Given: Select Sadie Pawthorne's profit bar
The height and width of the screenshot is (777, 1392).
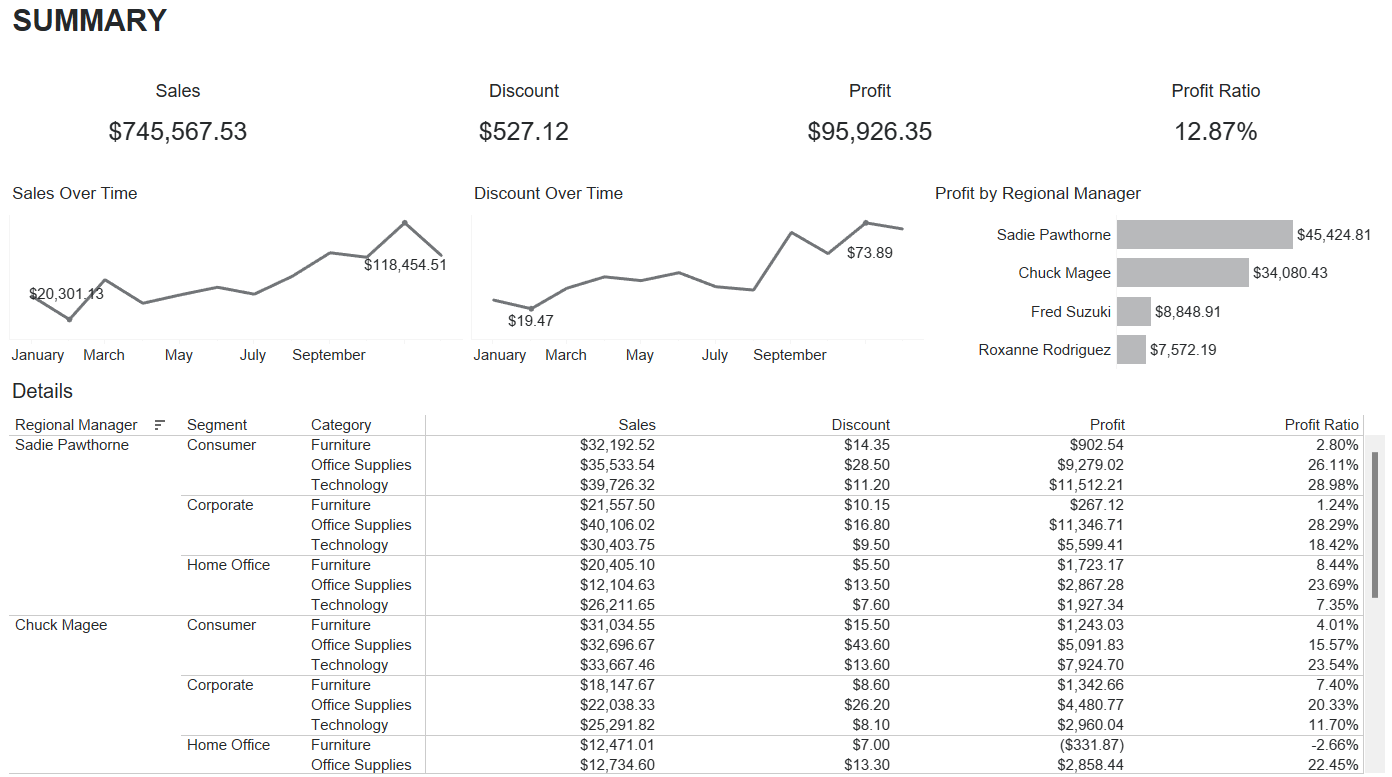Looking at the screenshot, I should click(x=1204, y=235).
